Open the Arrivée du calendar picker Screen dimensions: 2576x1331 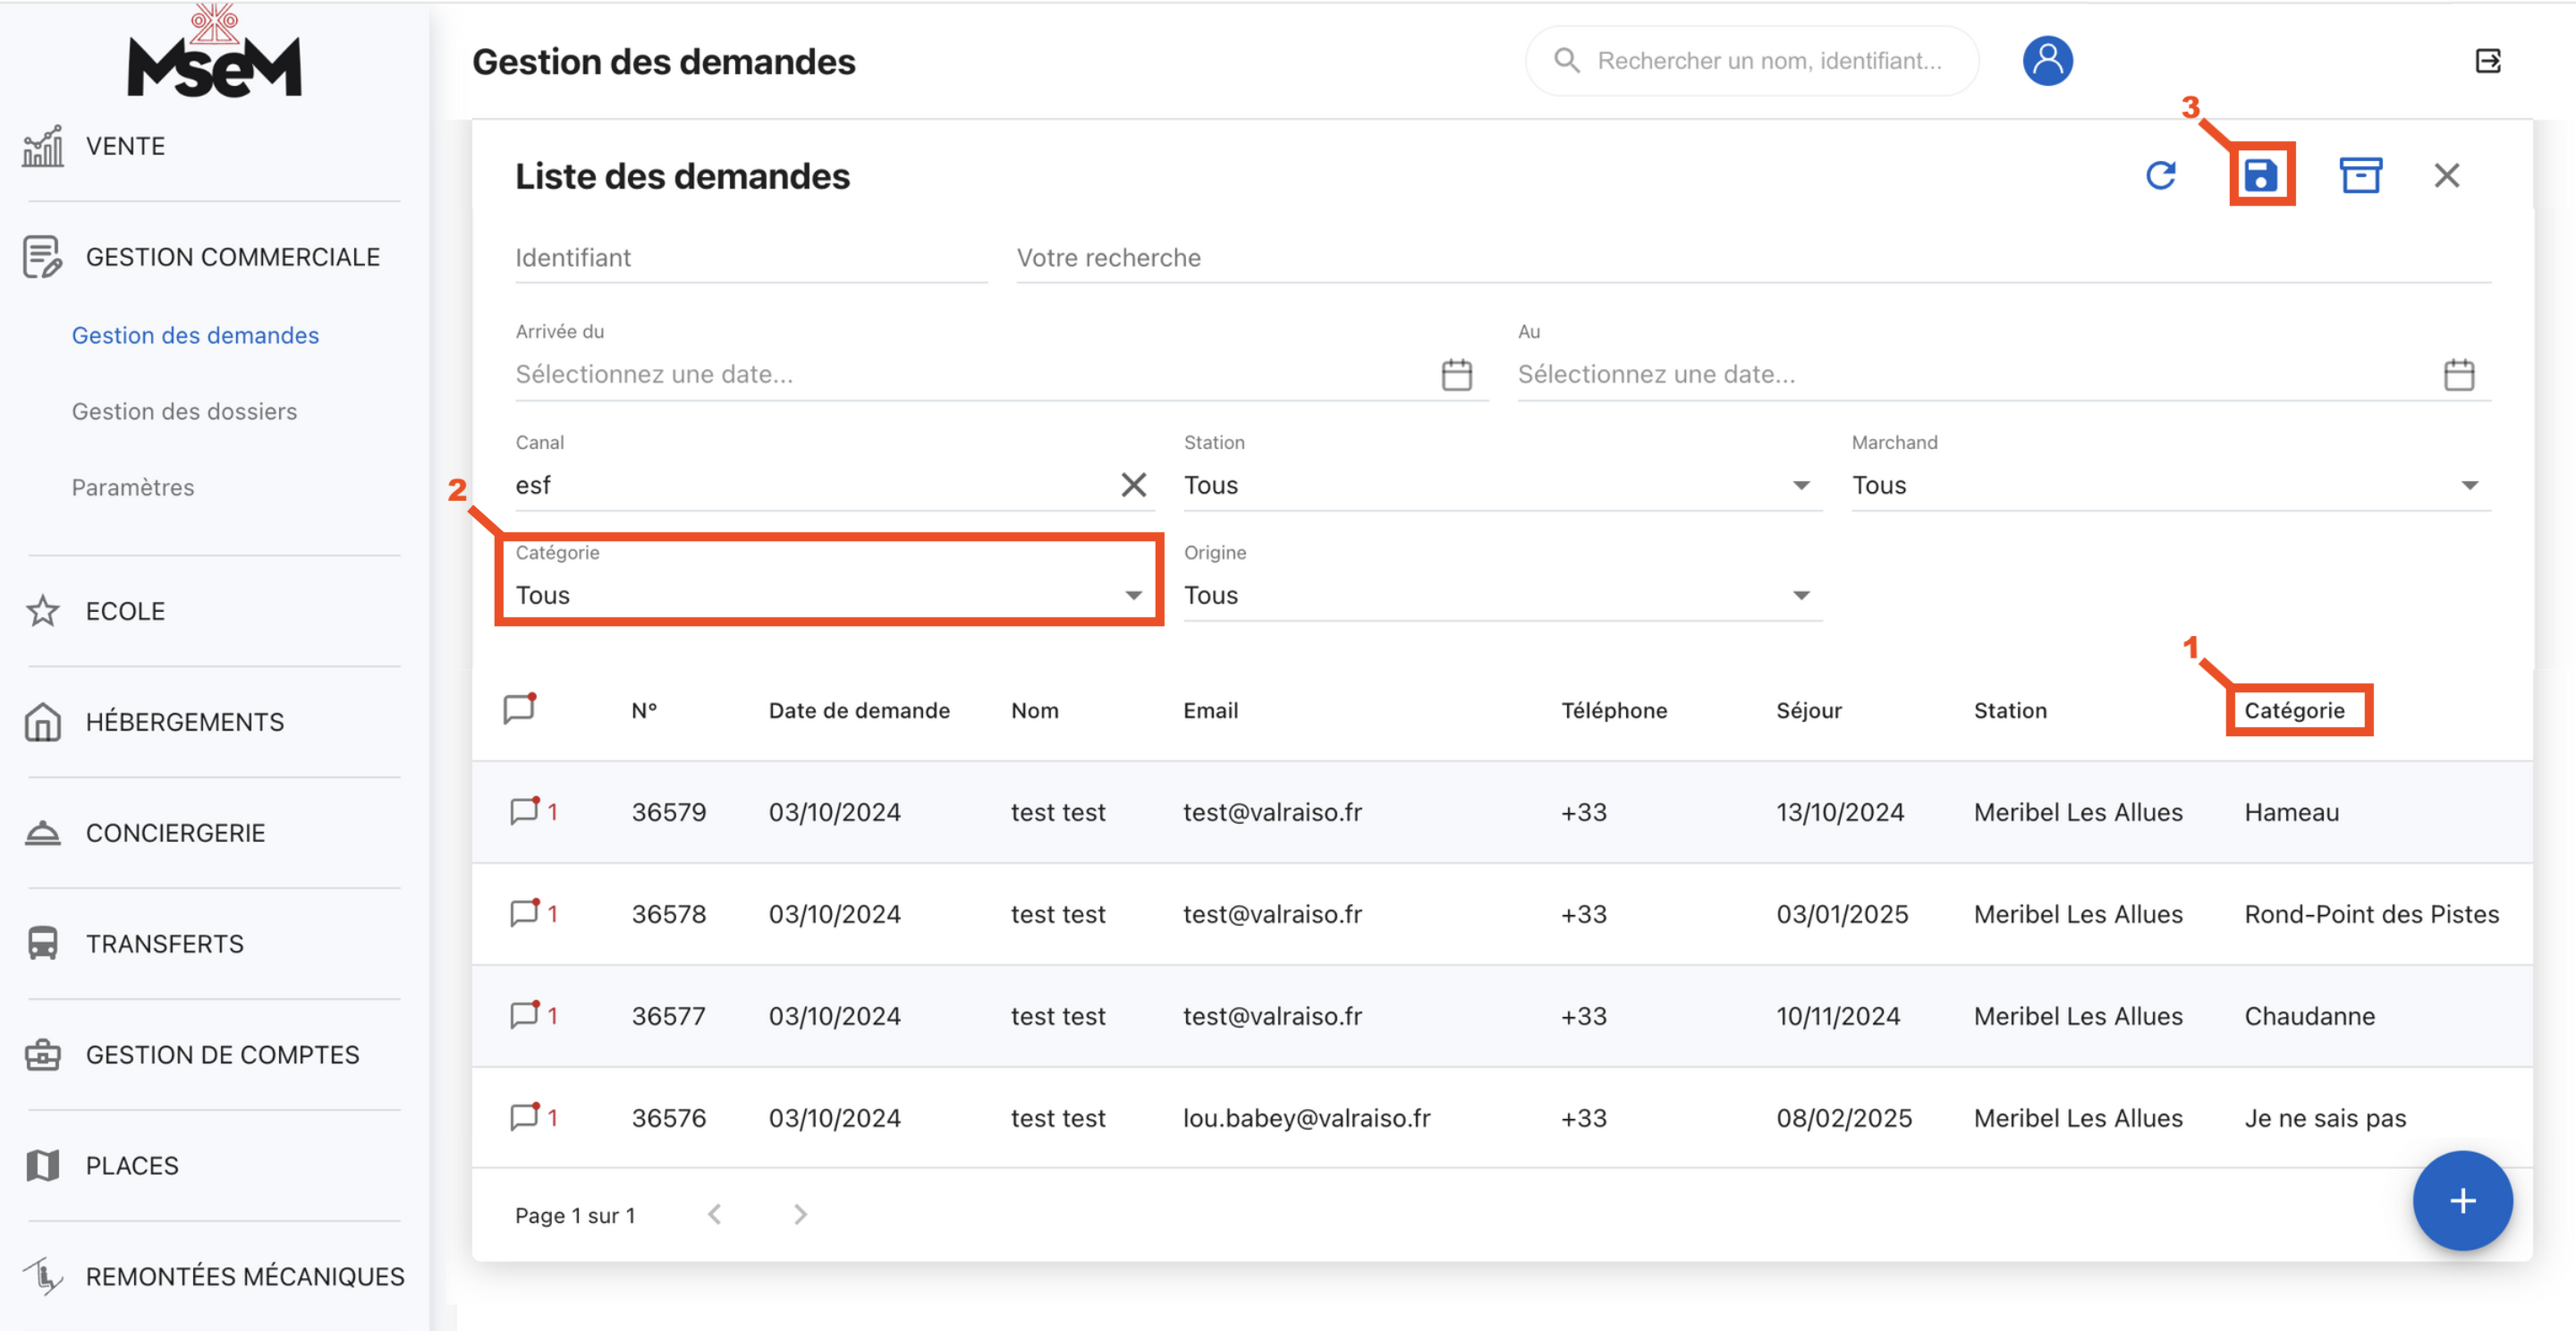[x=1456, y=375]
